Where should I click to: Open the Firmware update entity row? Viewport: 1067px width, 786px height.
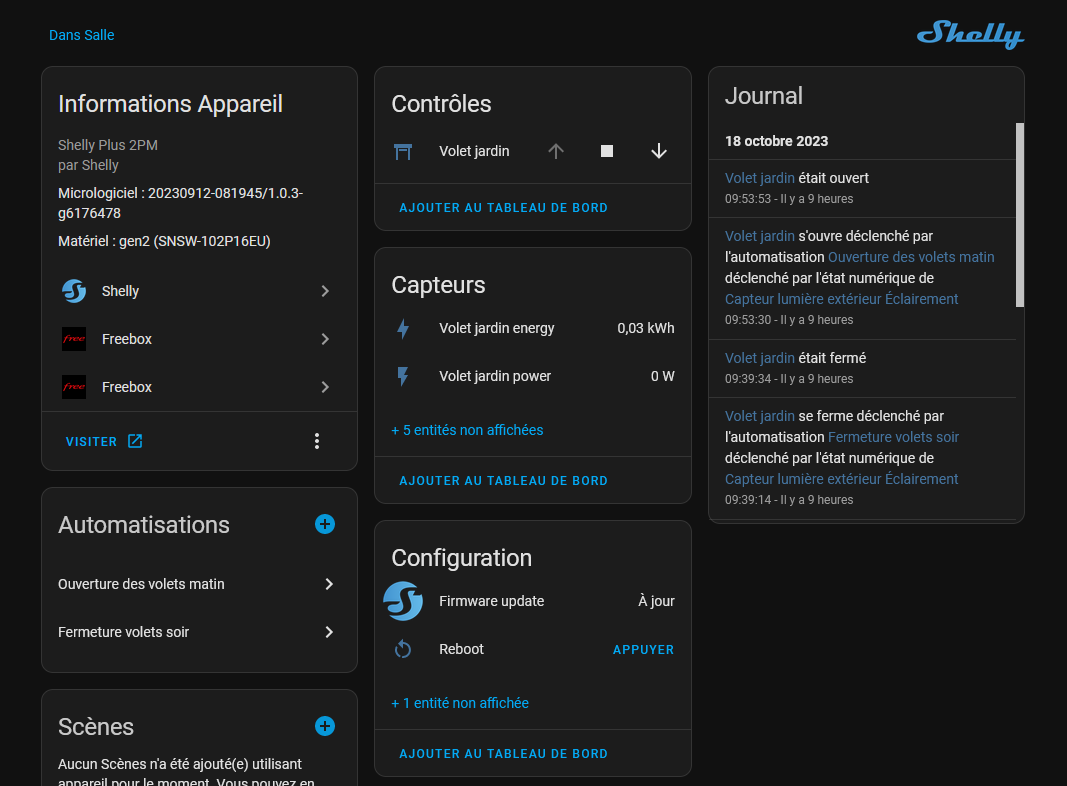click(x=533, y=601)
